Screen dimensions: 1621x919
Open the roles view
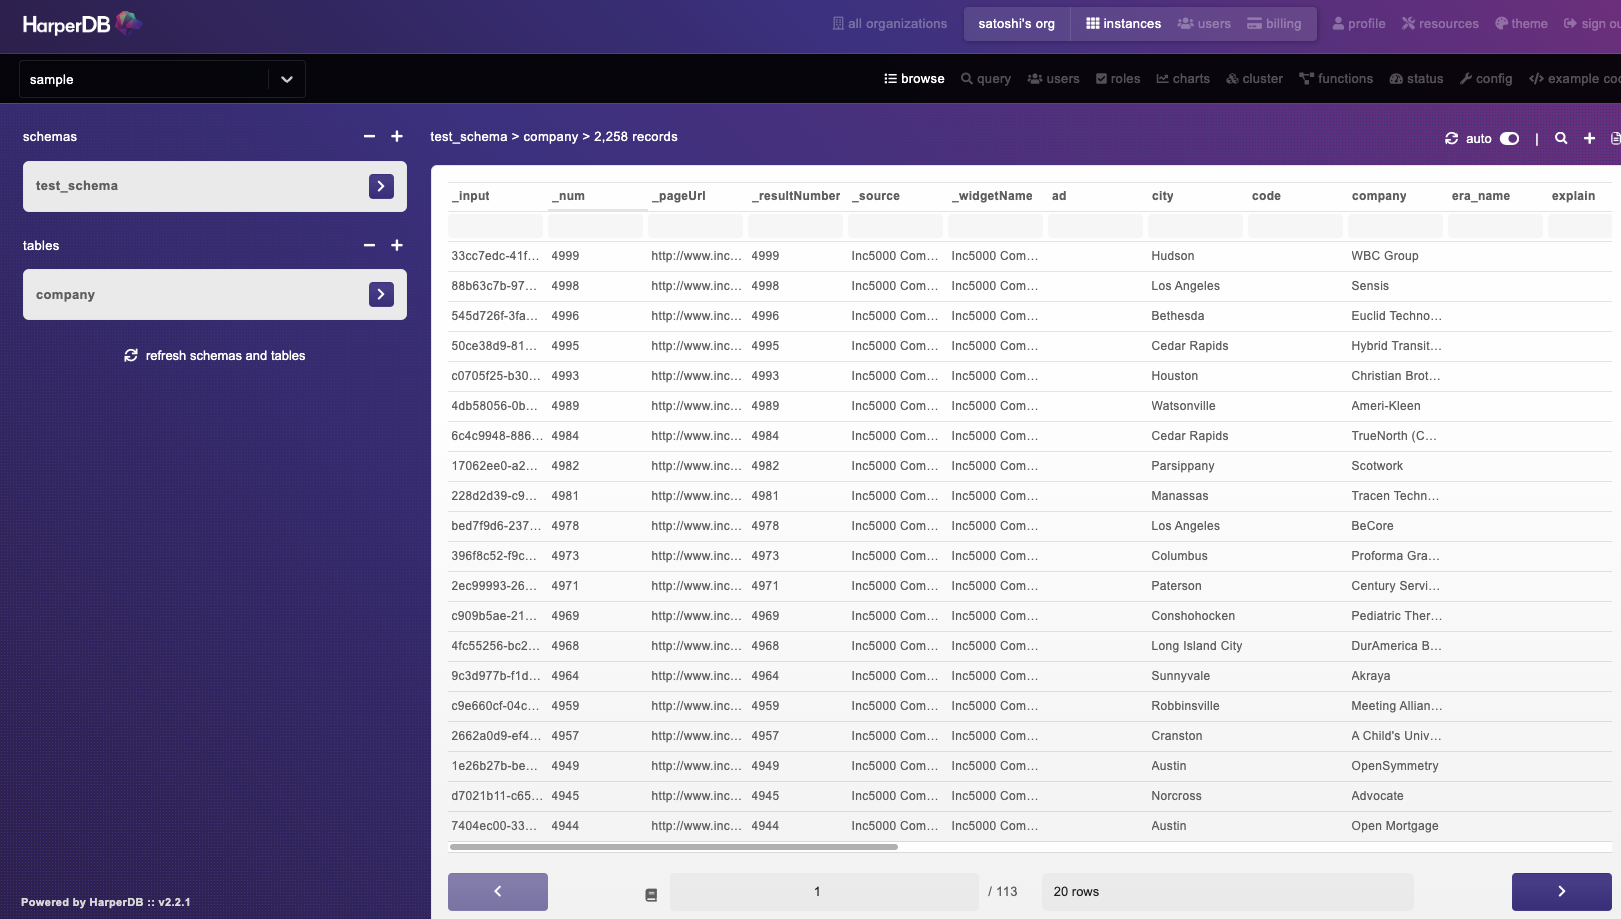[1118, 79]
